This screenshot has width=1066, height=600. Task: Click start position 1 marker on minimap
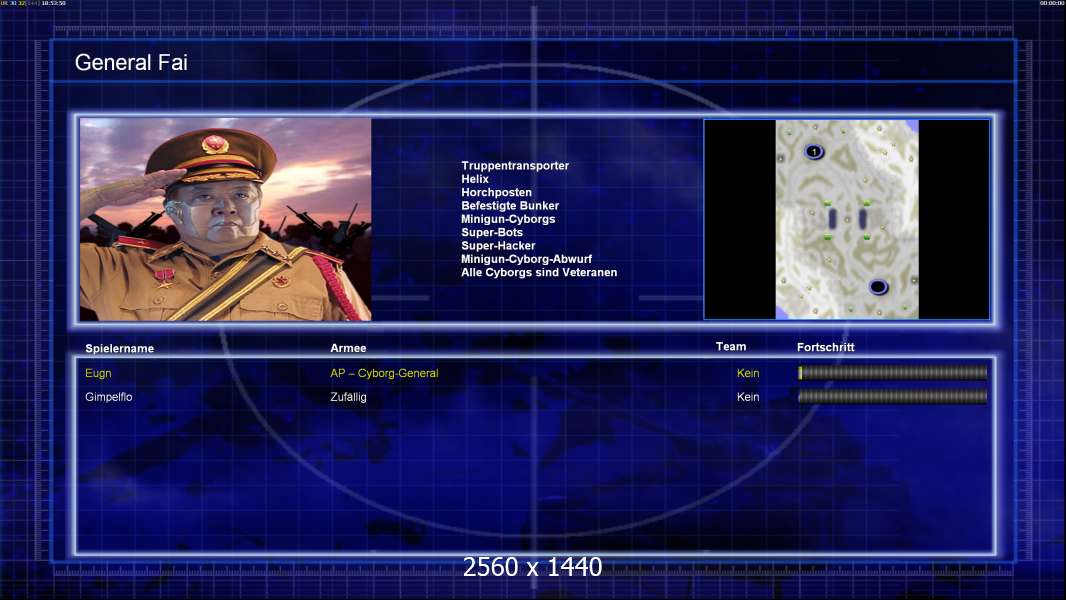tap(814, 152)
